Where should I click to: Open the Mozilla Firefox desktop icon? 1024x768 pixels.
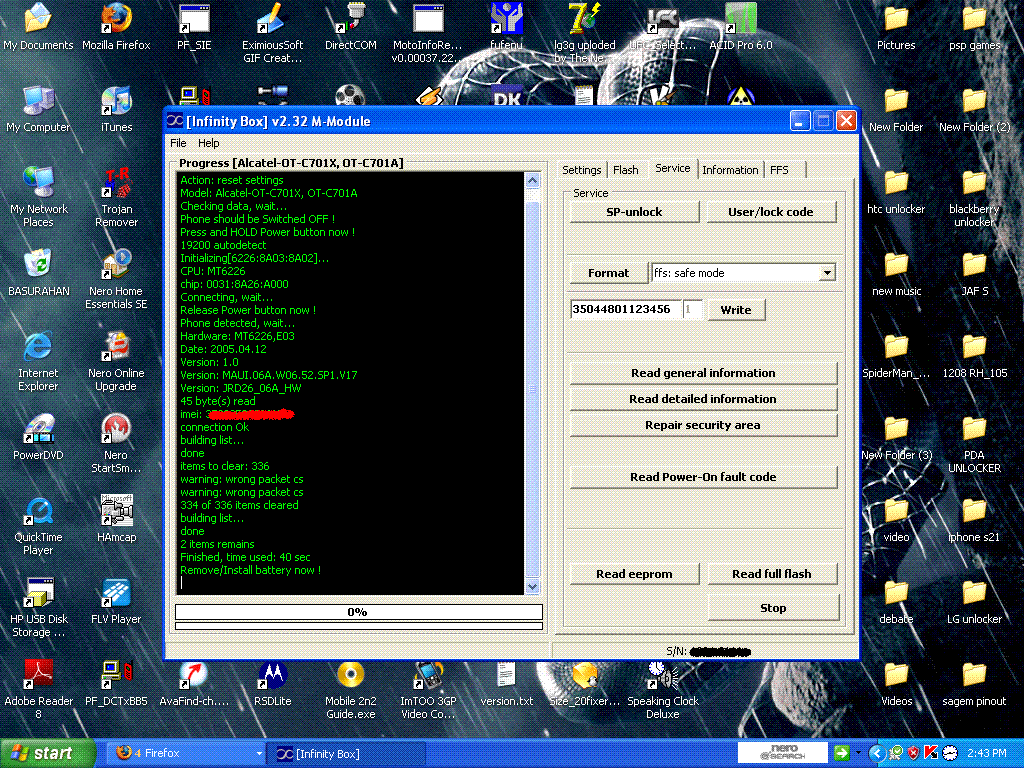click(x=116, y=20)
